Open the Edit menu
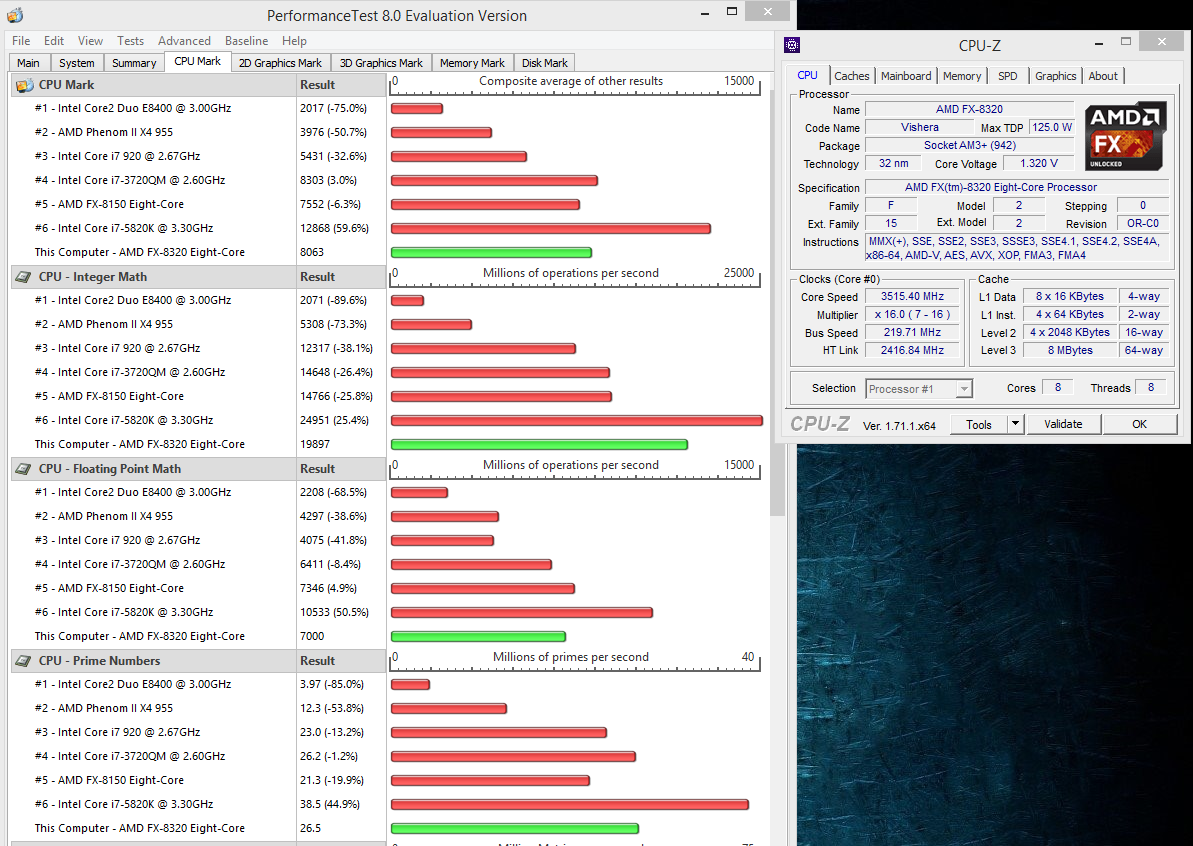 [x=54, y=41]
